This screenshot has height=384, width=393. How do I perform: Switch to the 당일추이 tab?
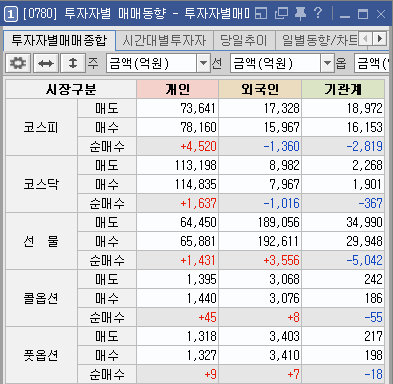coord(244,41)
